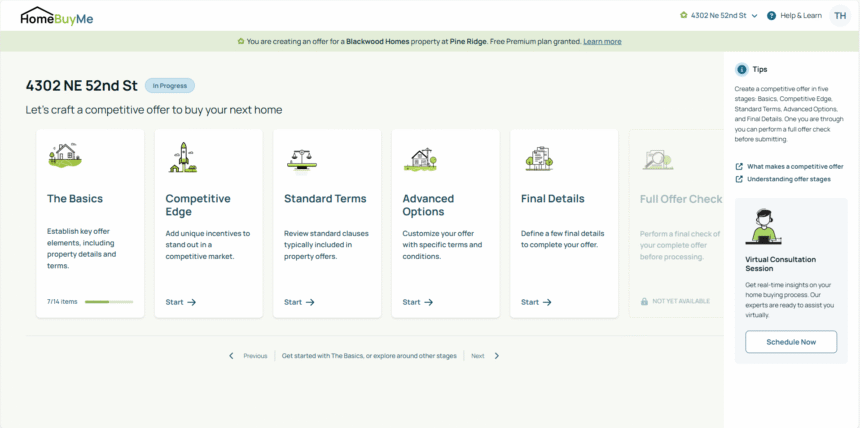Click the Competitive Edge rocket icon

pos(182,155)
